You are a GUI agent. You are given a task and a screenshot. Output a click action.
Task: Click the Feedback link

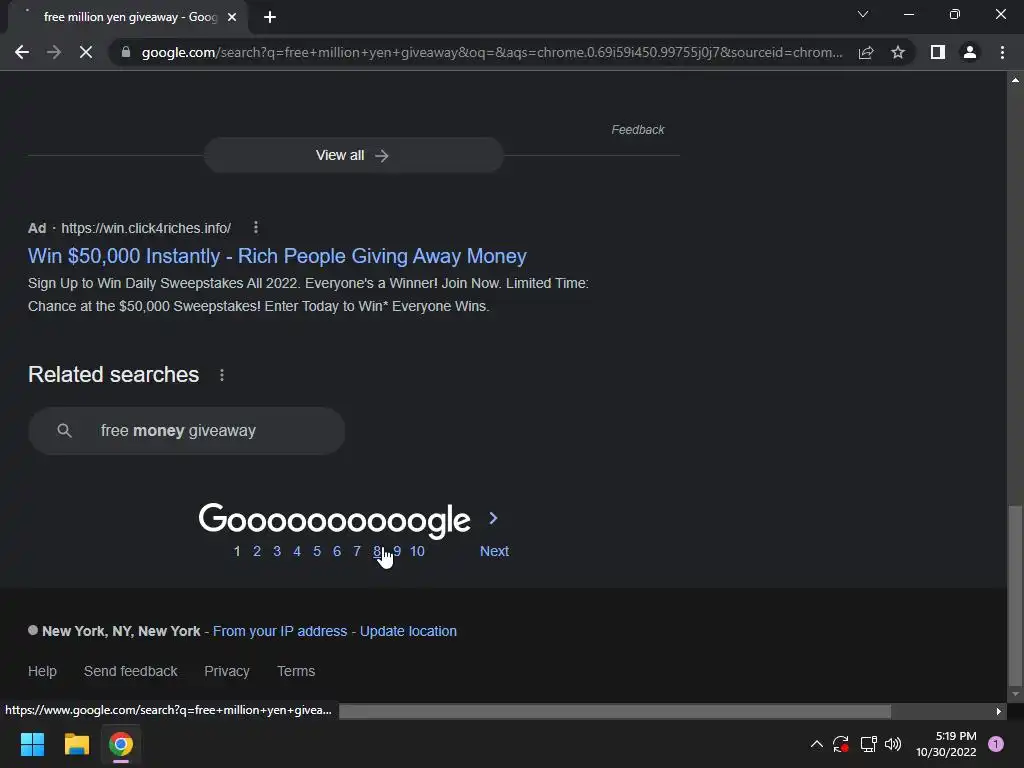coord(637,130)
